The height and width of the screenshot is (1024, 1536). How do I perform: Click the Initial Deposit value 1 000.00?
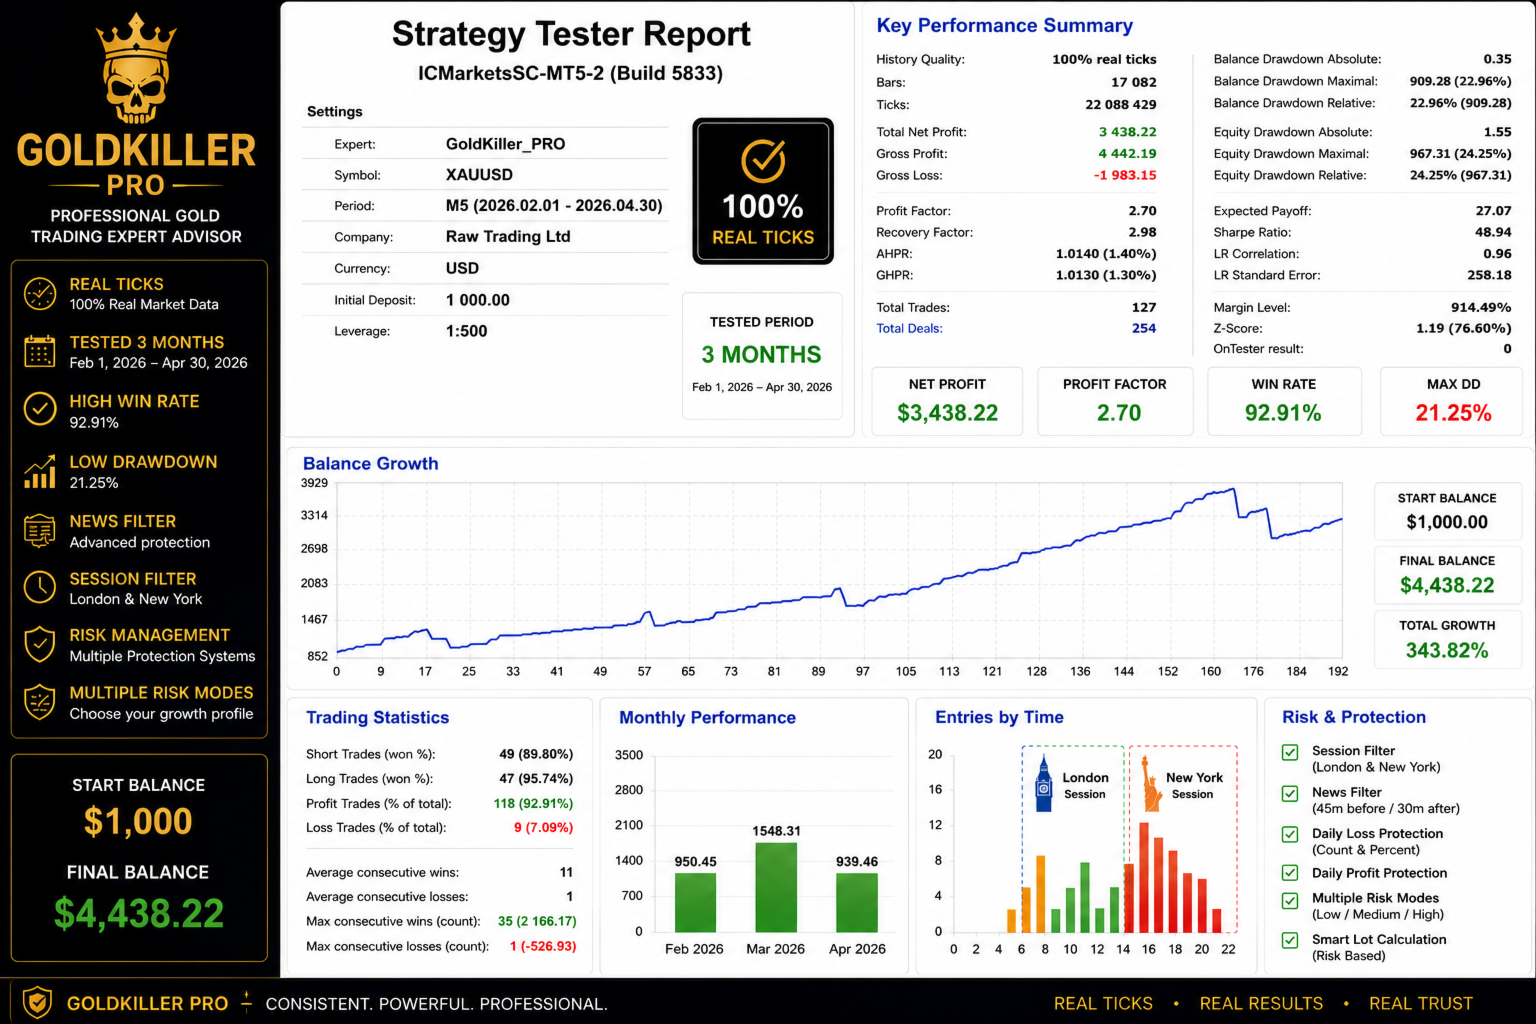tap(478, 300)
